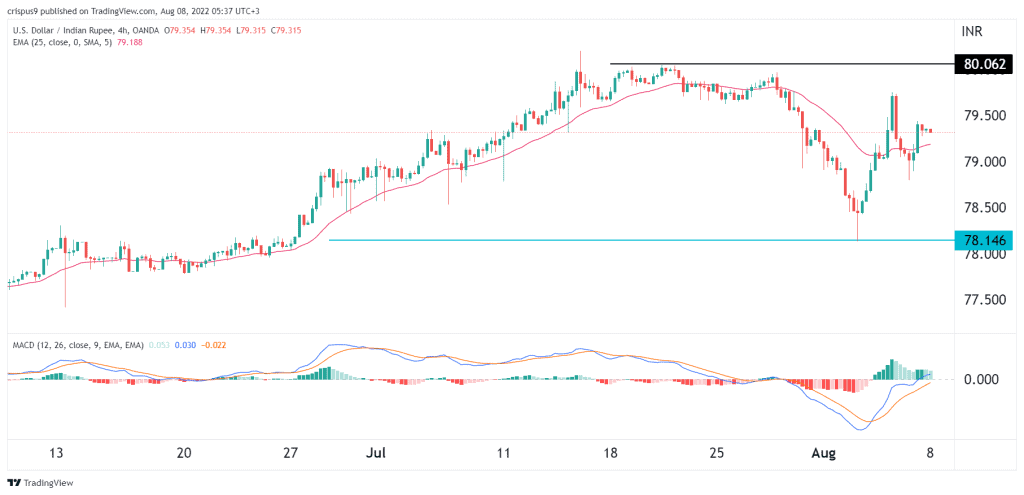
Task: Click the 13 date axis label
Action: click(x=57, y=453)
